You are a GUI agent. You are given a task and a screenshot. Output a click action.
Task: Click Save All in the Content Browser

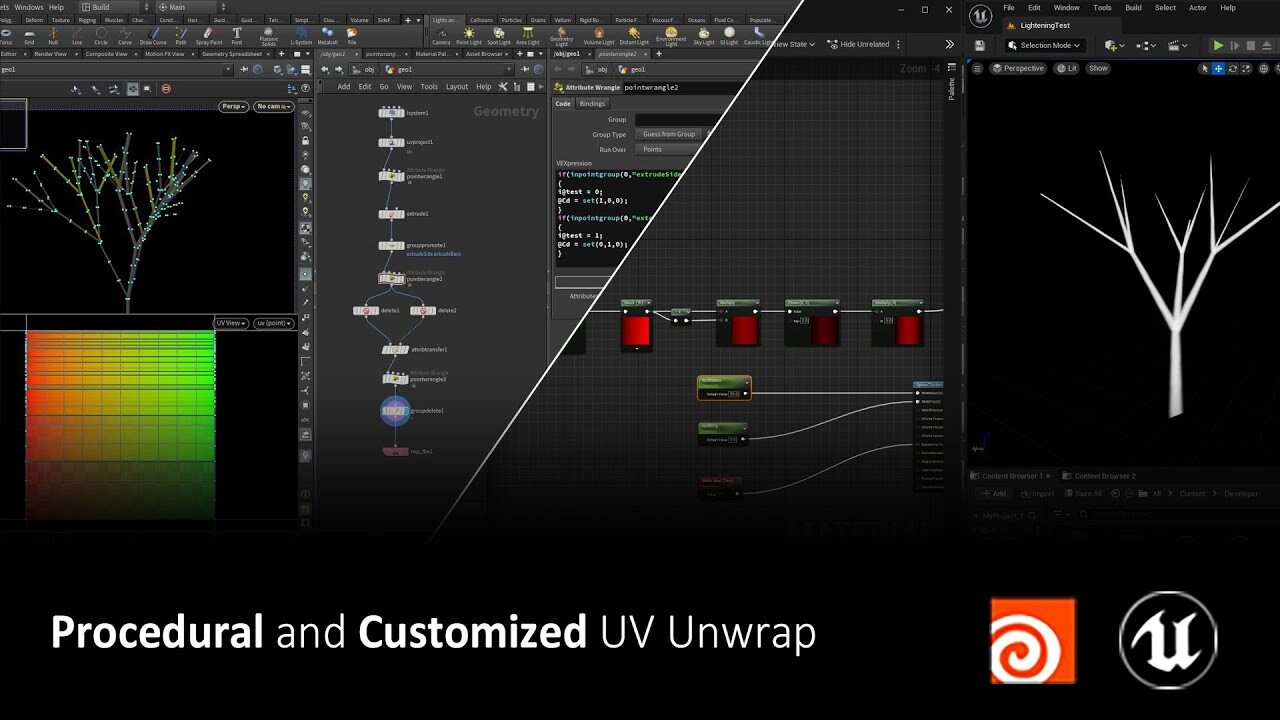click(x=1085, y=493)
